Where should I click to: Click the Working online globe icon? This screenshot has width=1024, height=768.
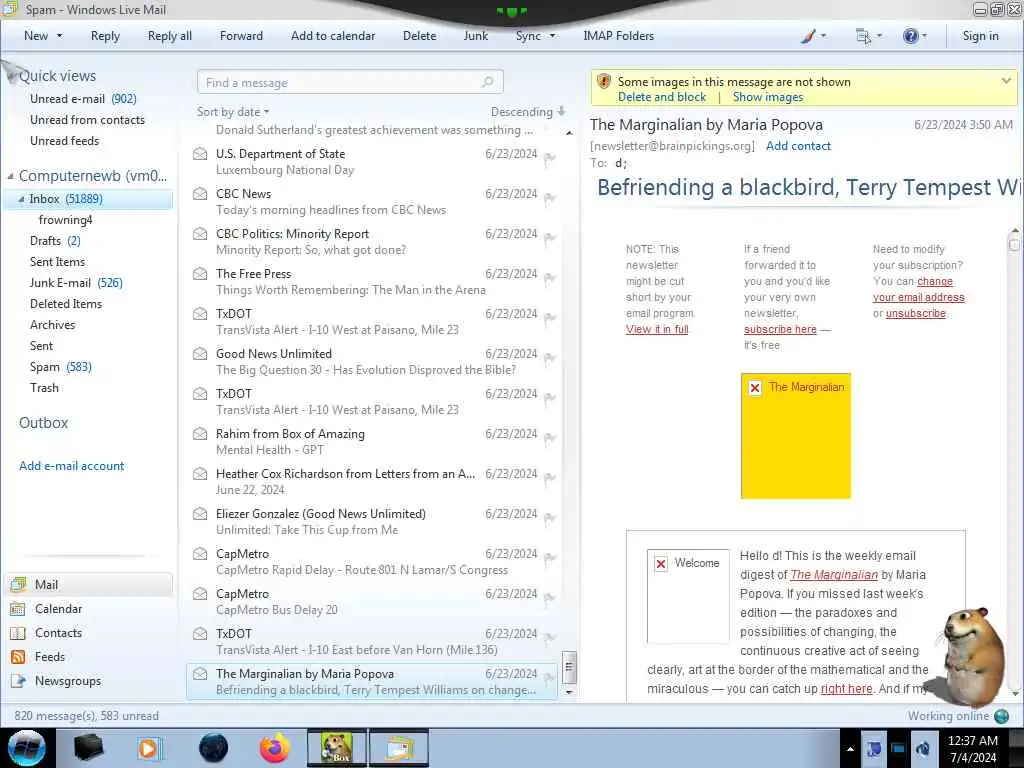(x=1001, y=716)
